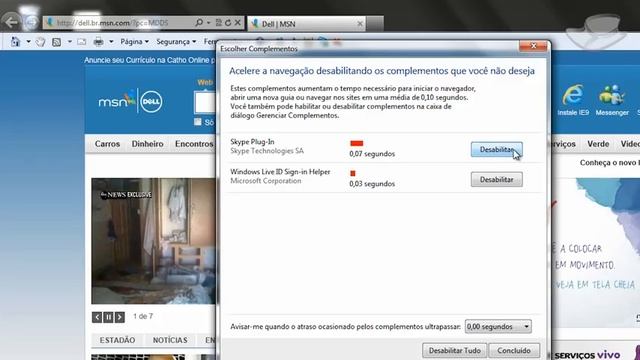Toggle the compatibility view icon in address bar

[218, 23]
